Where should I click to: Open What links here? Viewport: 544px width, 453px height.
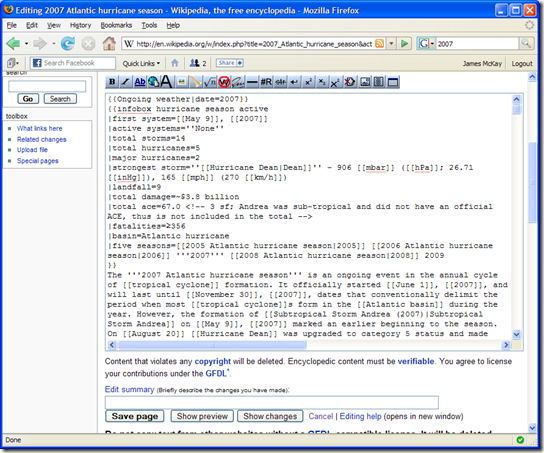(40, 128)
